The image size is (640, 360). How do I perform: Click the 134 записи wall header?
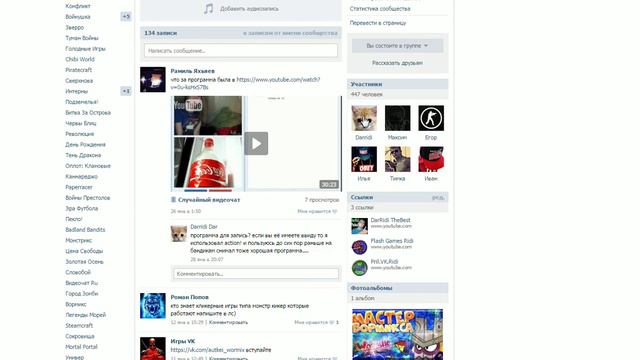[x=160, y=33]
